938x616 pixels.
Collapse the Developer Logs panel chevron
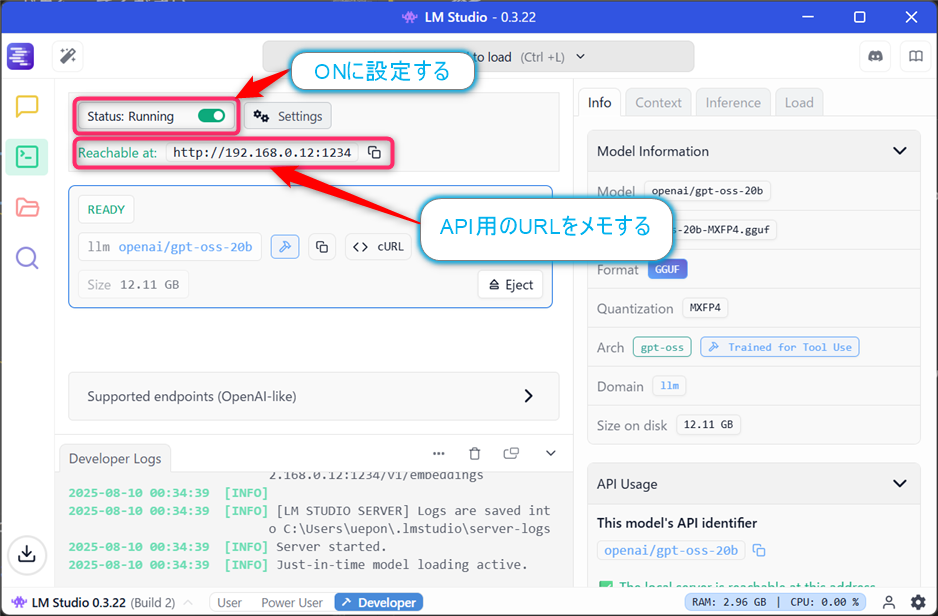point(551,453)
